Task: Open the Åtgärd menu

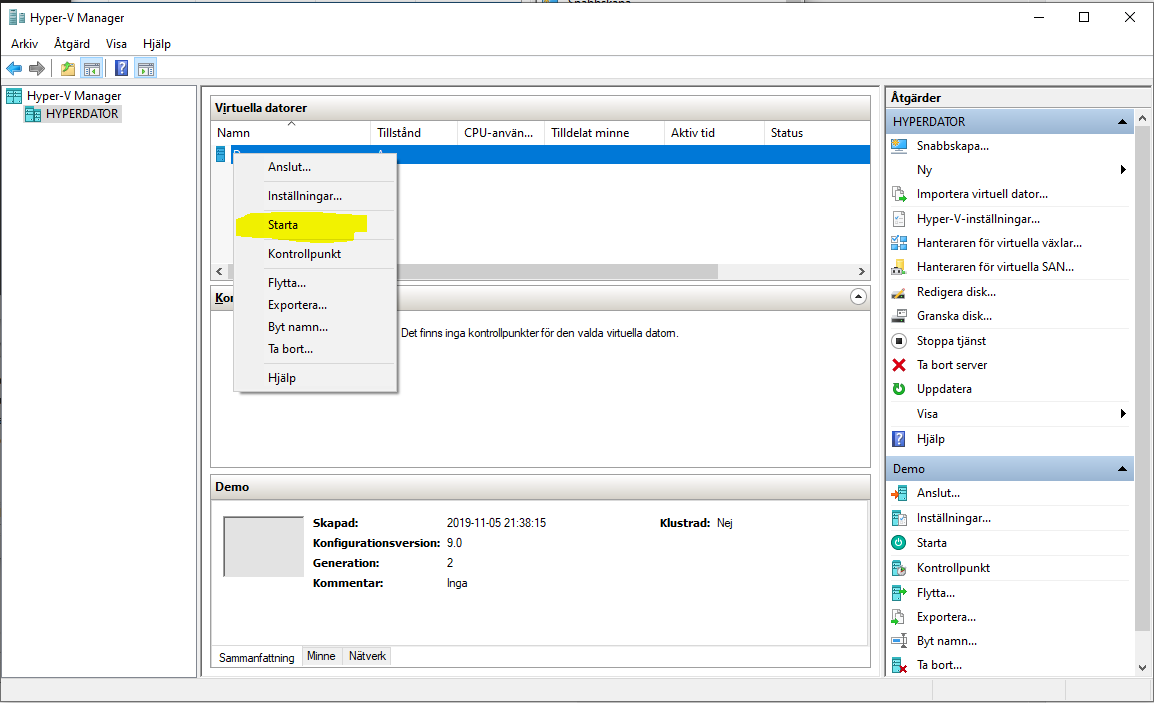Action: click(x=72, y=44)
